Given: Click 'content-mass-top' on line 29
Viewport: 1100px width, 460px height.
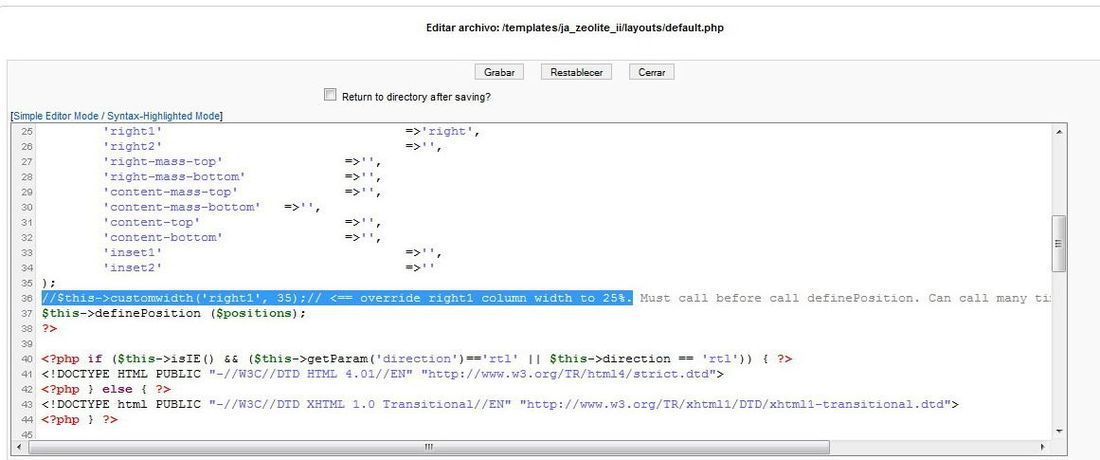Looking at the screenshot, I should [170, 191].
